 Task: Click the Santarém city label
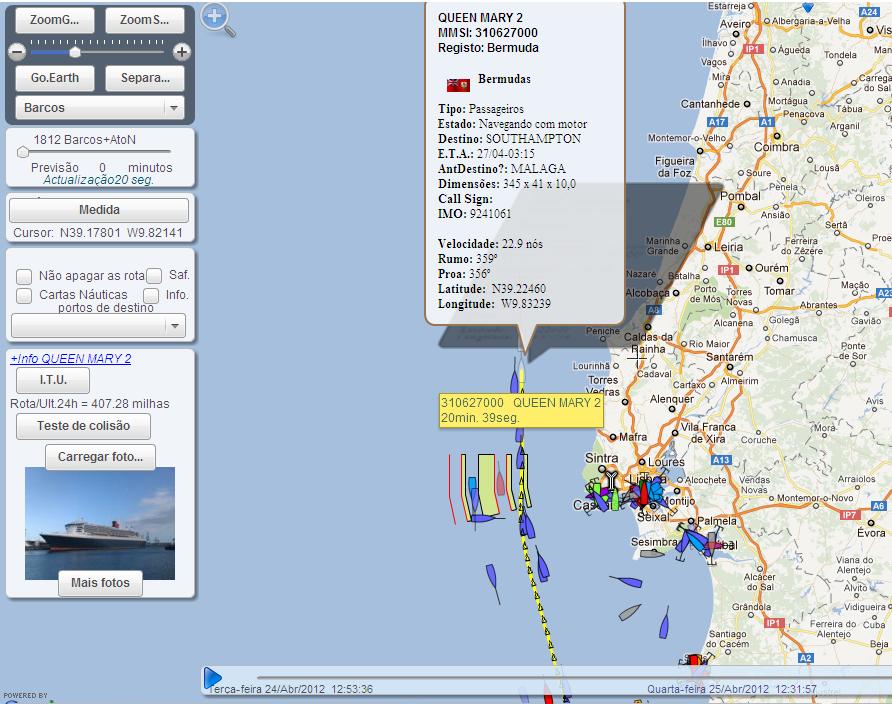pyautogui.click(x=729, y=357)
